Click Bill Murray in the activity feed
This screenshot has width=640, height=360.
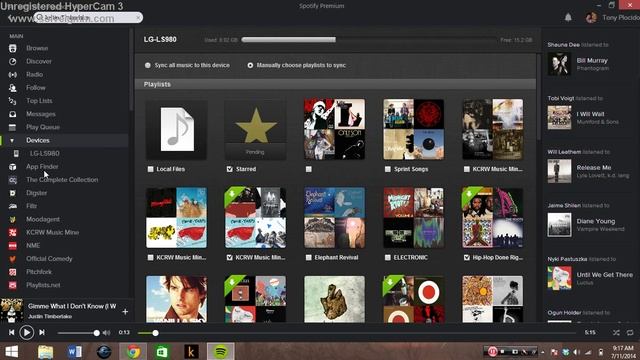[592, 60]
